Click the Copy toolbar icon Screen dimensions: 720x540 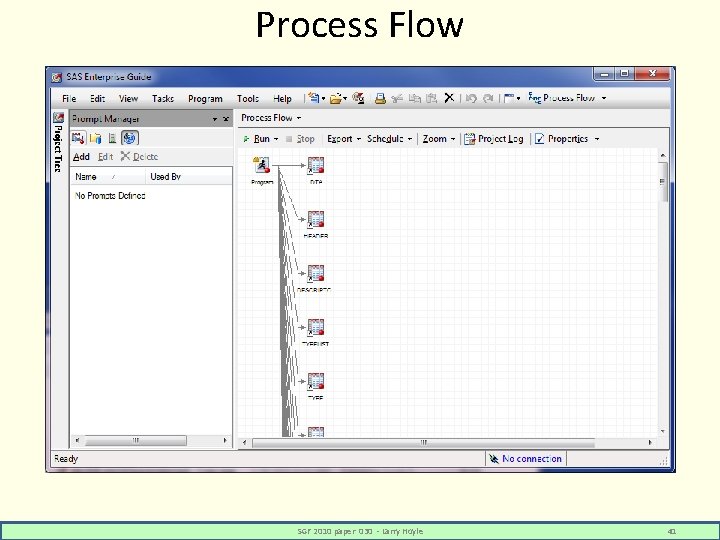[x=415, y=98]
